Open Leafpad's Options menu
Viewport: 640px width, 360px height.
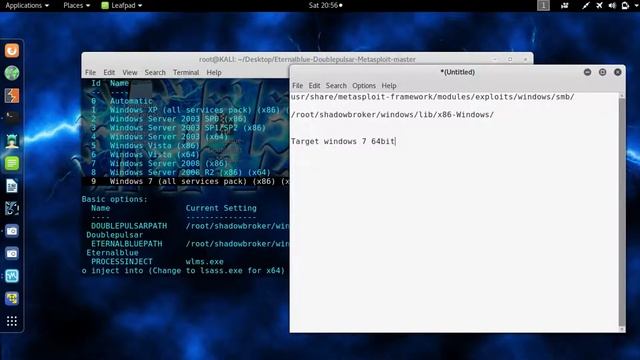(364, 86)
